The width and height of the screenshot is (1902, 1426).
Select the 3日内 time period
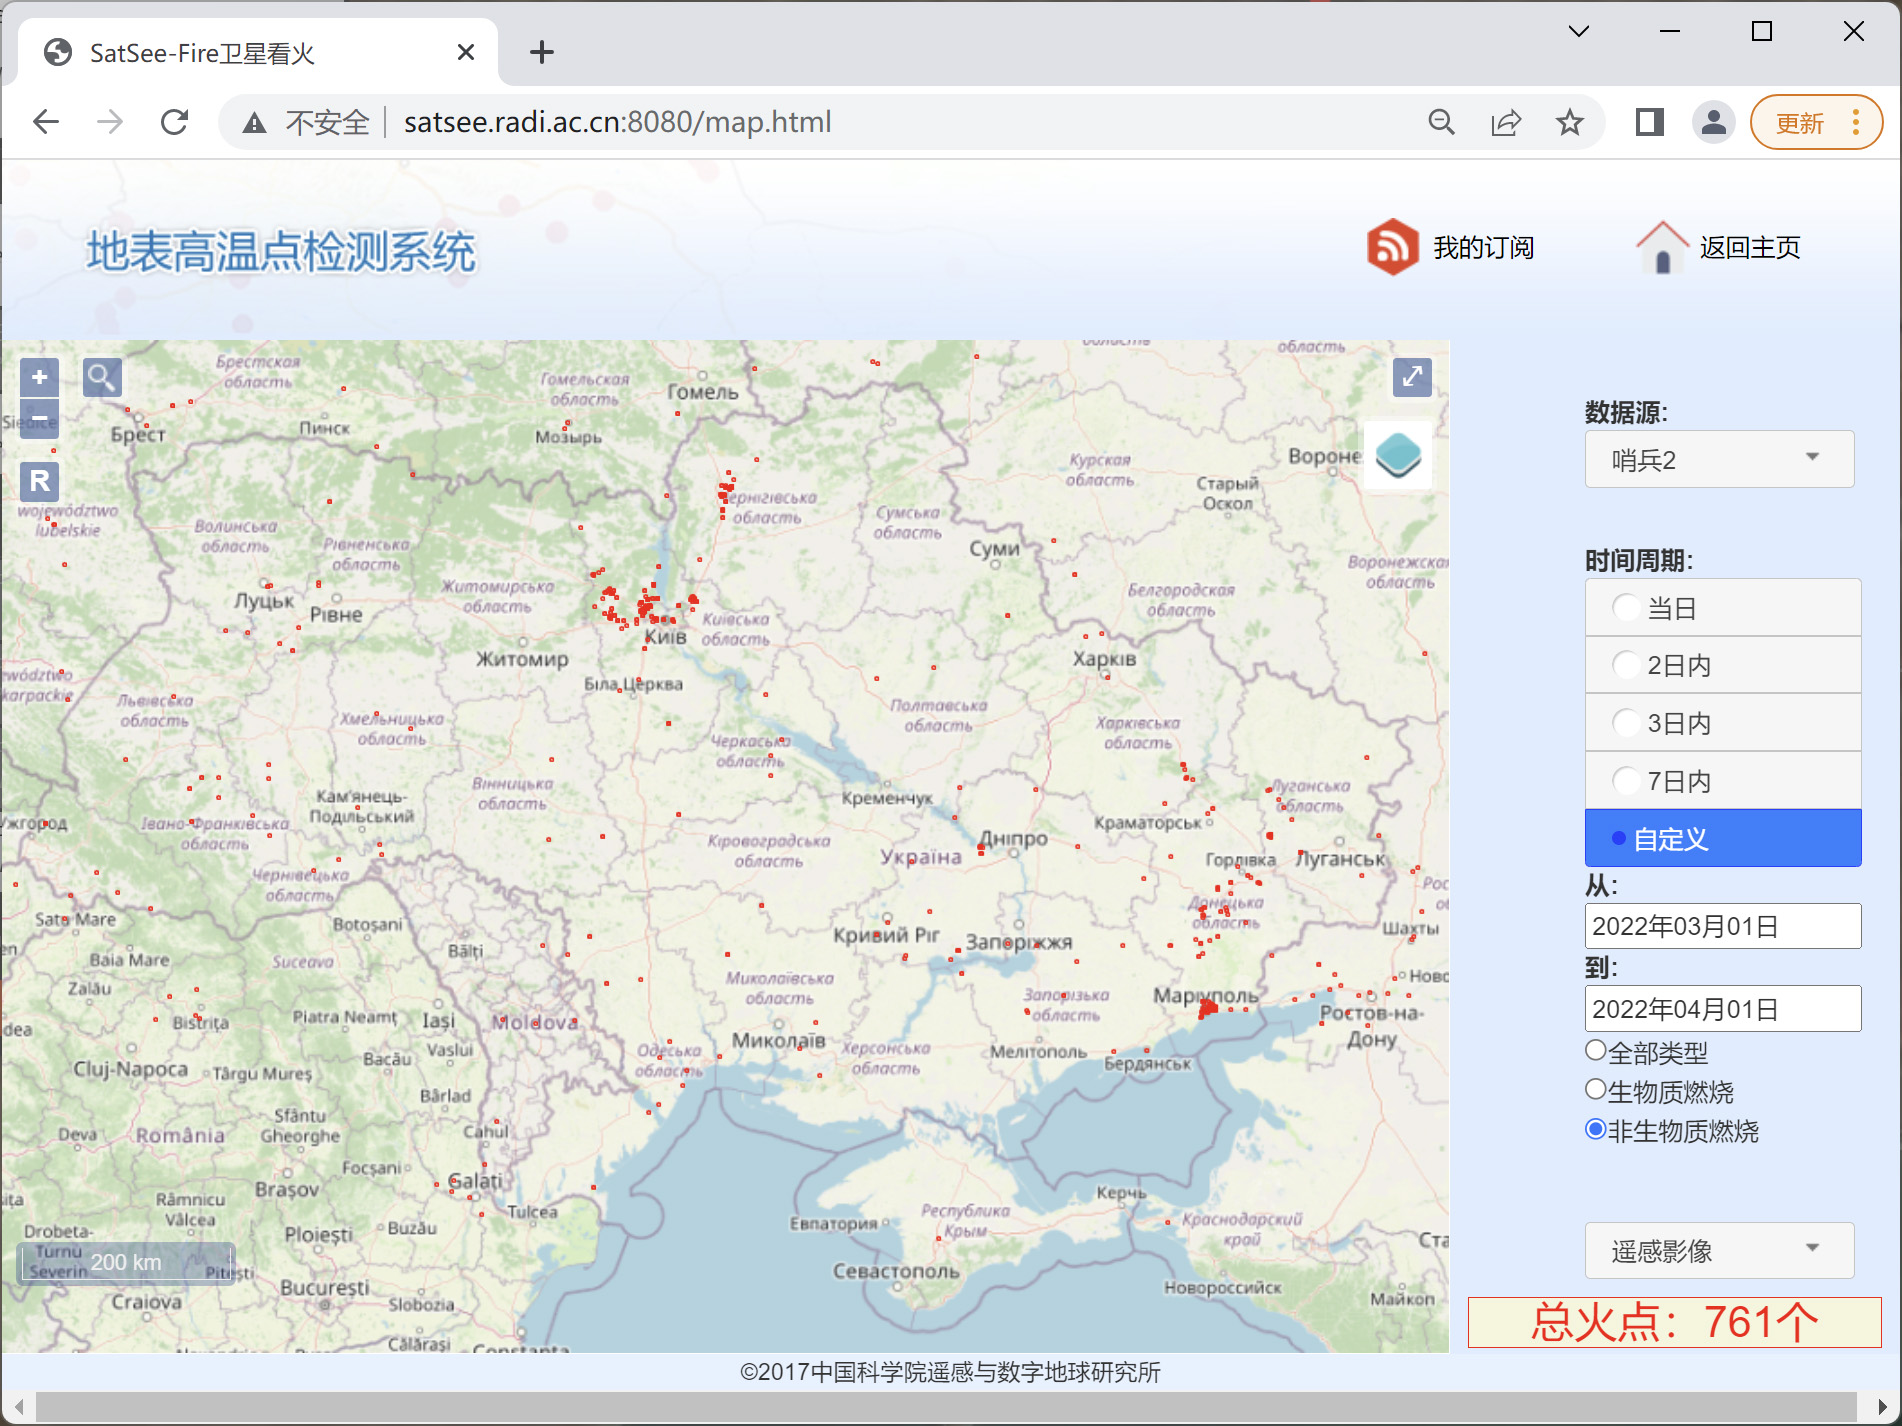(x=1723, y=722)
